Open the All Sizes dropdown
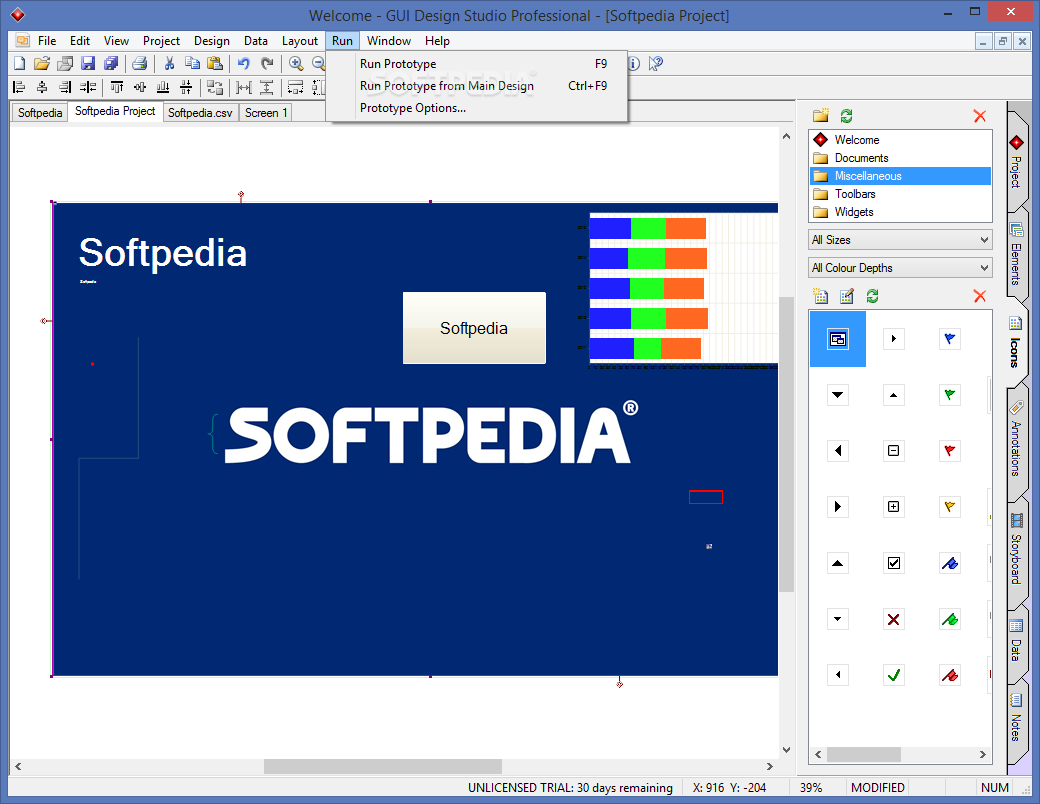 900,240
